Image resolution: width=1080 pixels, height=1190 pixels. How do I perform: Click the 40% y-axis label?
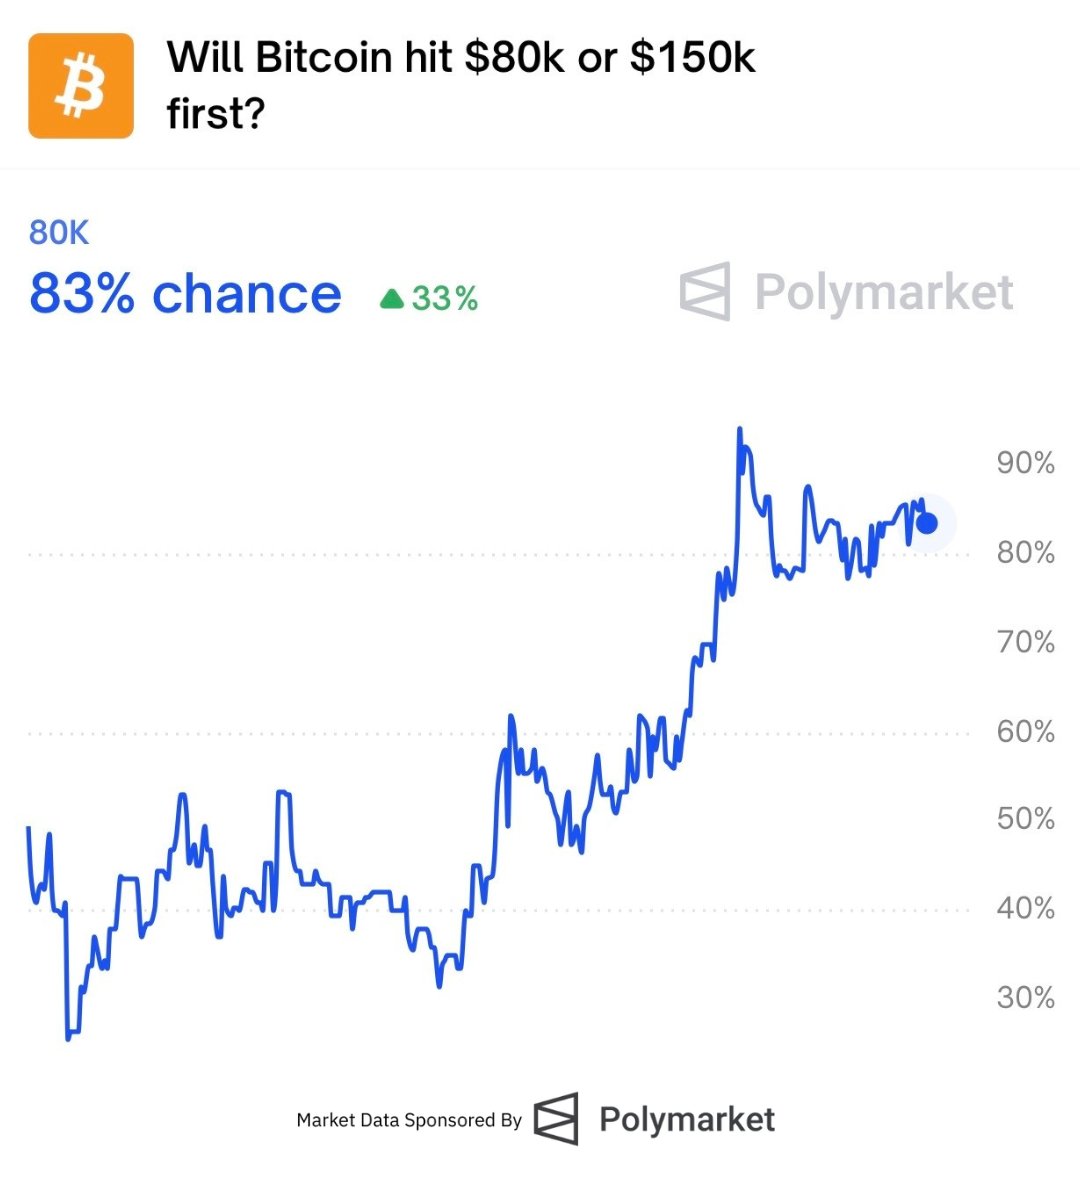click(x=1025, y=908)
